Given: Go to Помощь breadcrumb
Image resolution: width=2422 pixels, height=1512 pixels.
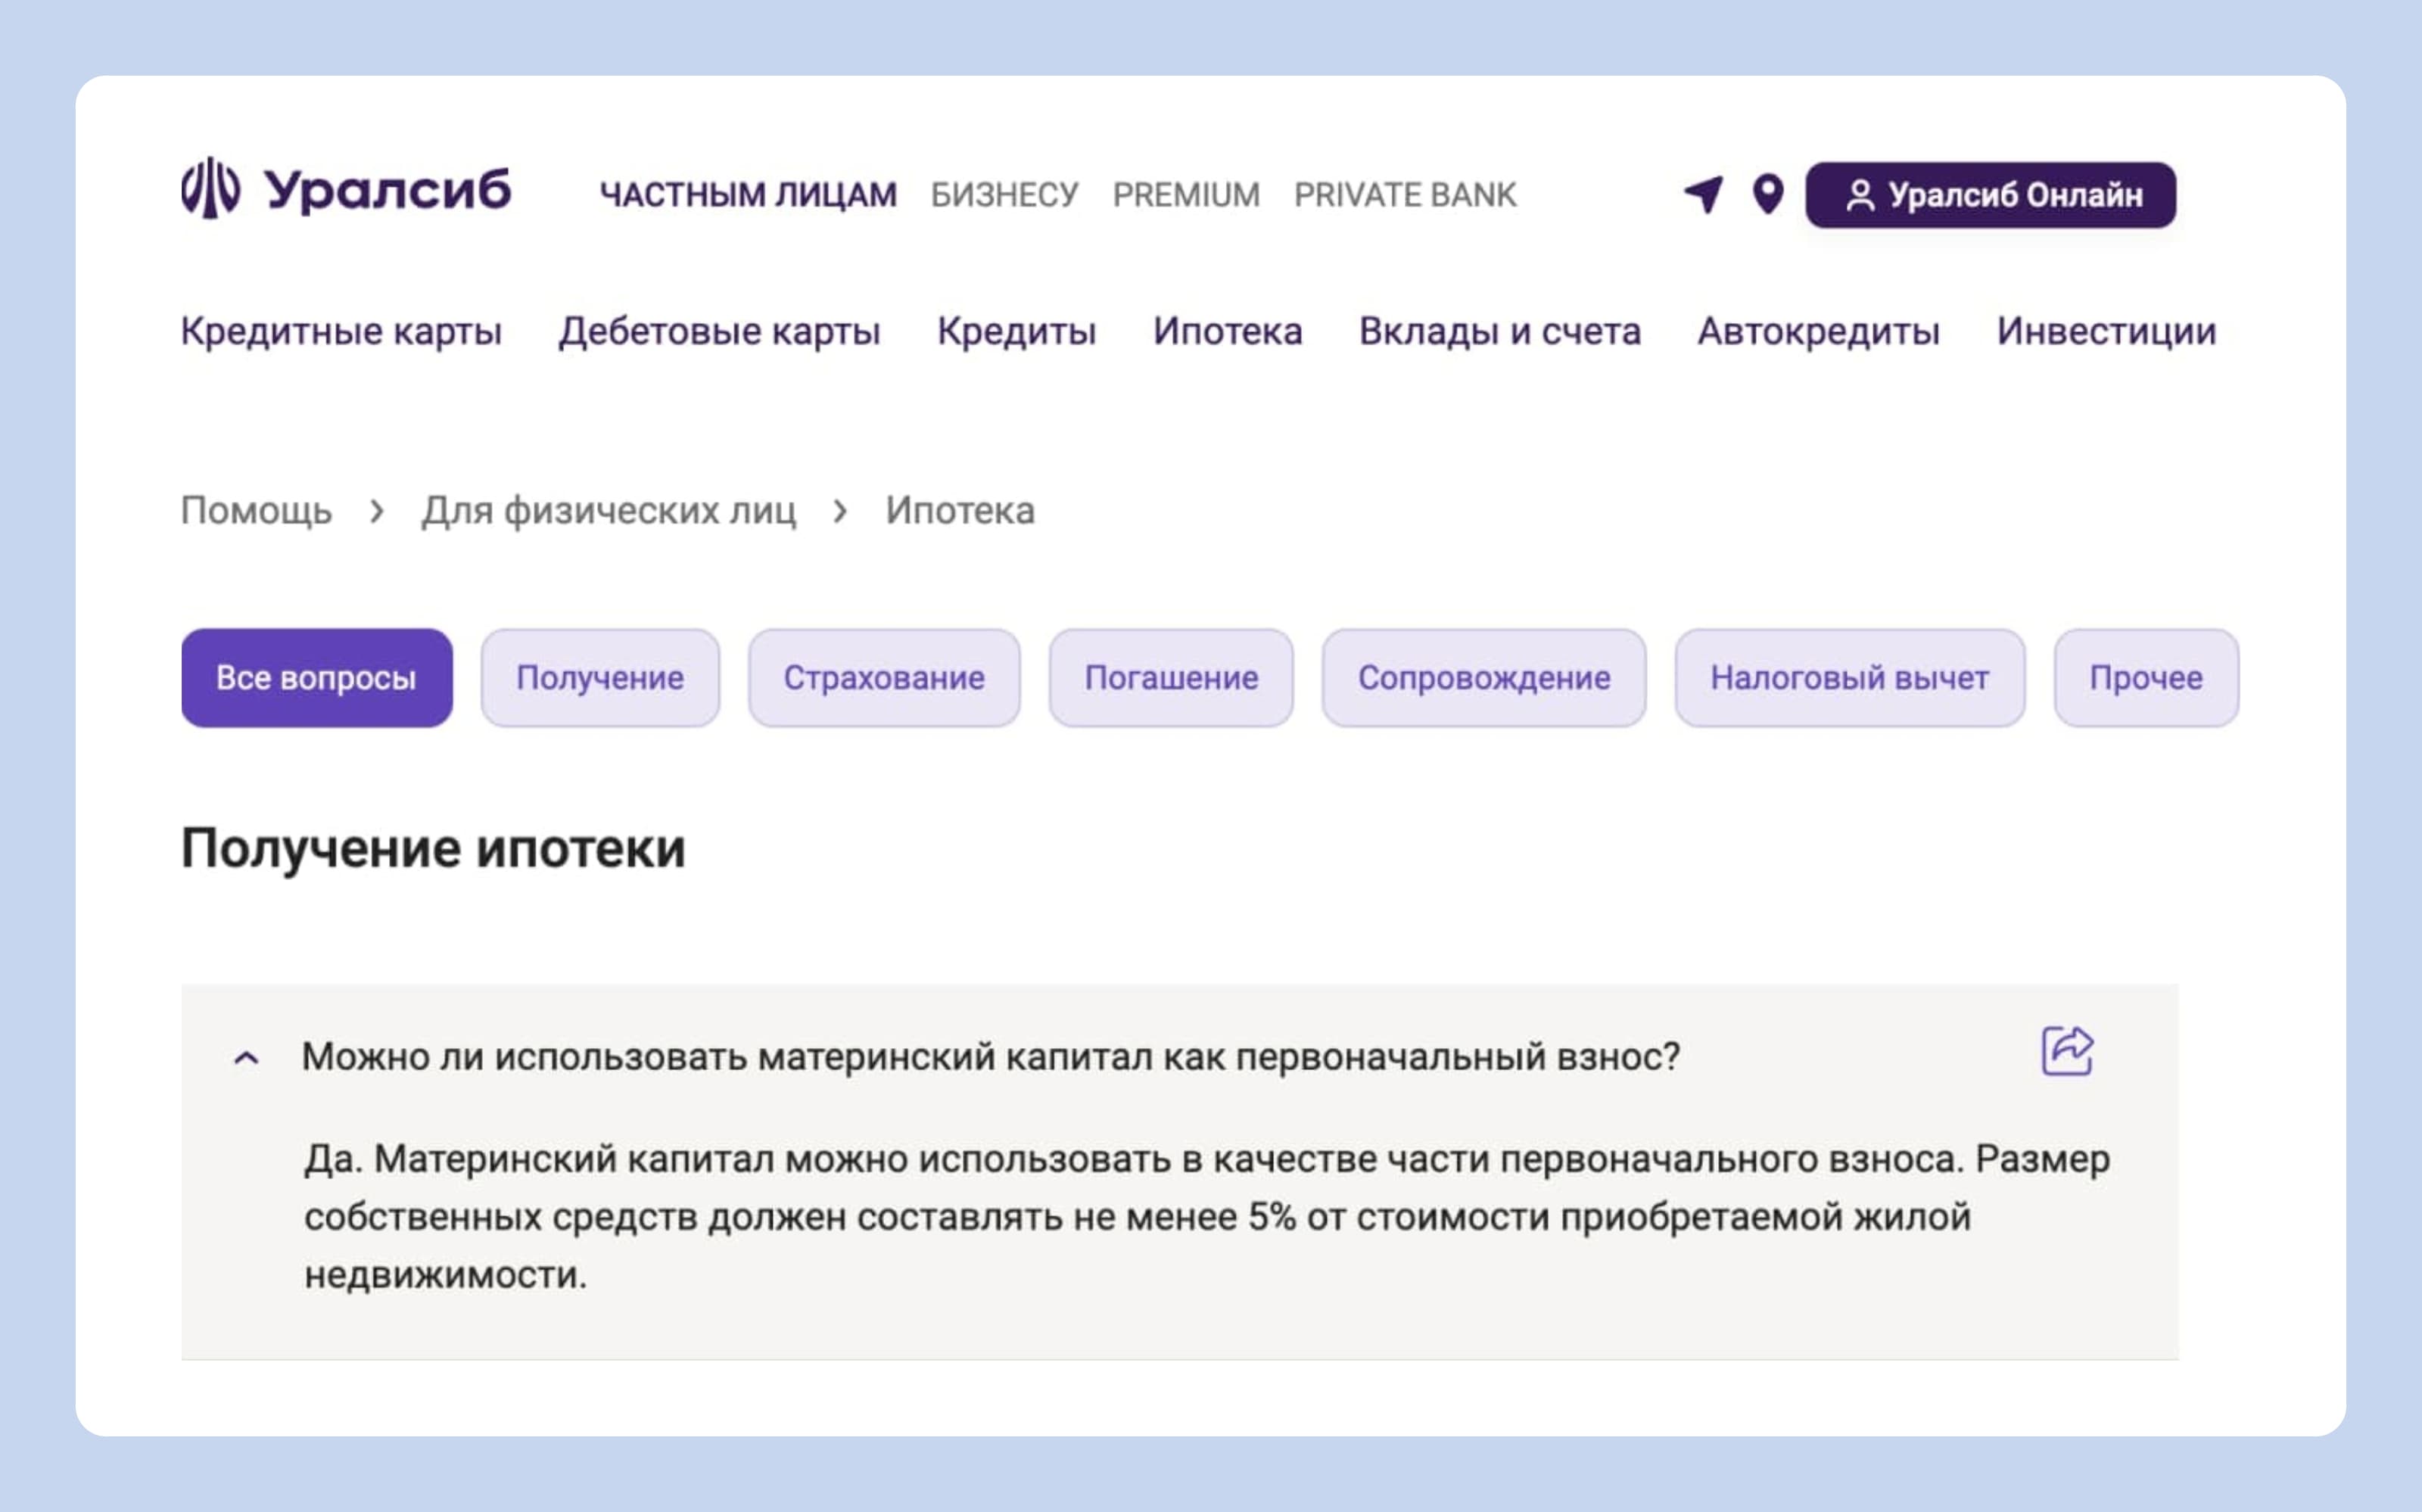Looking at the screenshot, I should click(x=256, y=511).
